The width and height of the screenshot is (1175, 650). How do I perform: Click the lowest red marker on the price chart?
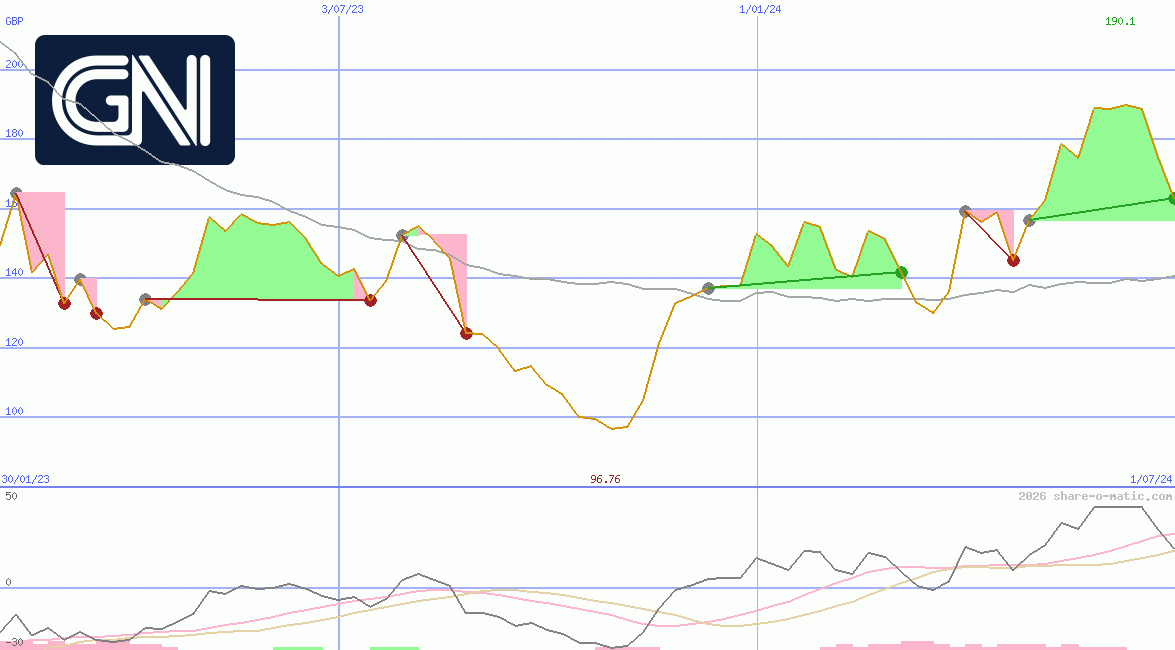coord(466,333)
